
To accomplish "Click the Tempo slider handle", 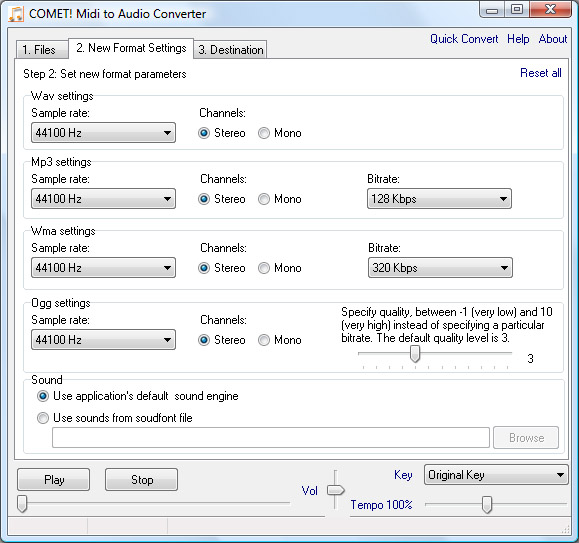I will point(487,505).
